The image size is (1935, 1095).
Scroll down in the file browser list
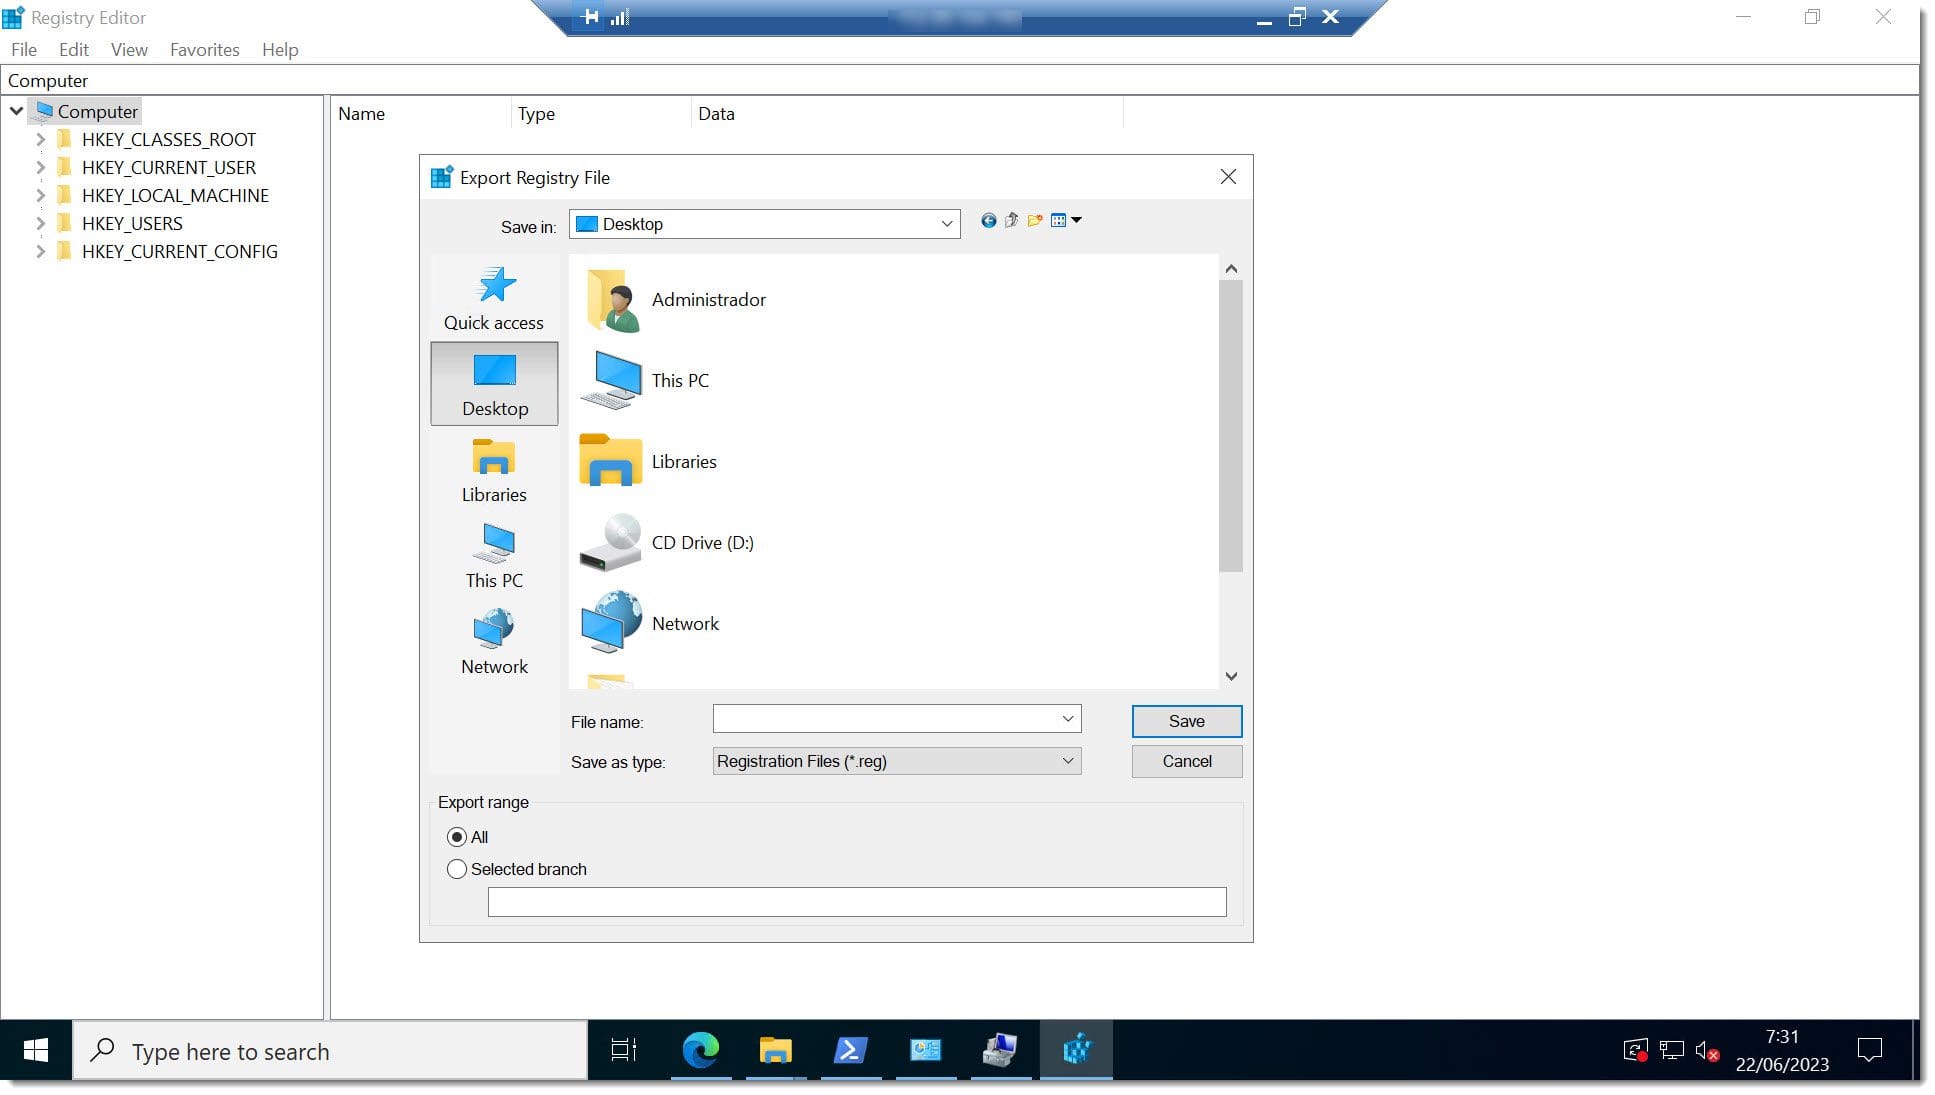pos(1231,675)
